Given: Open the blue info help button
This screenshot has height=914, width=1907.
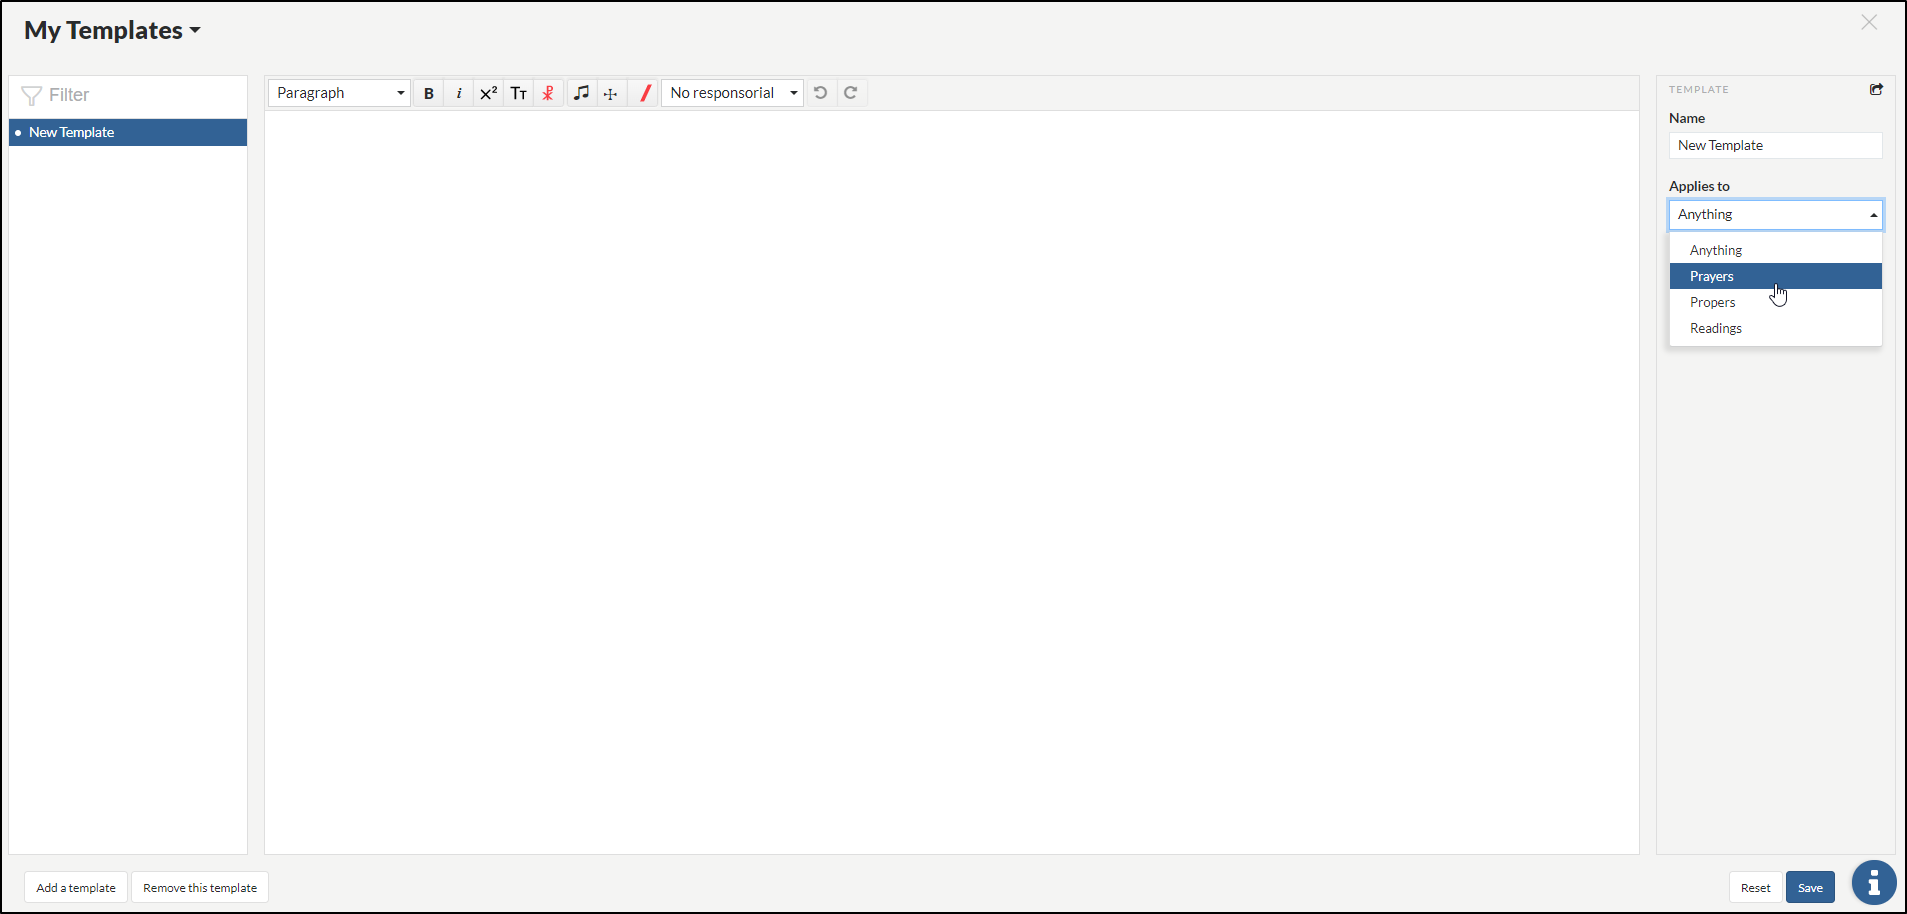Looking at the screenshot, I should click(1873, 883).
